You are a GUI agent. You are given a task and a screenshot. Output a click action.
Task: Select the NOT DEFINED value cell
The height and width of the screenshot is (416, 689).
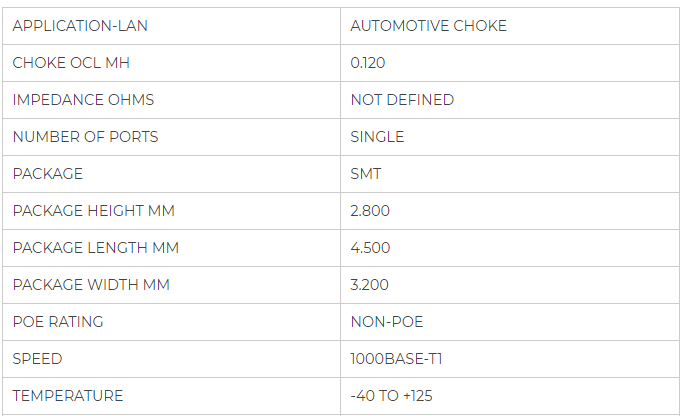pyautogui.click(x=402, y=100)
